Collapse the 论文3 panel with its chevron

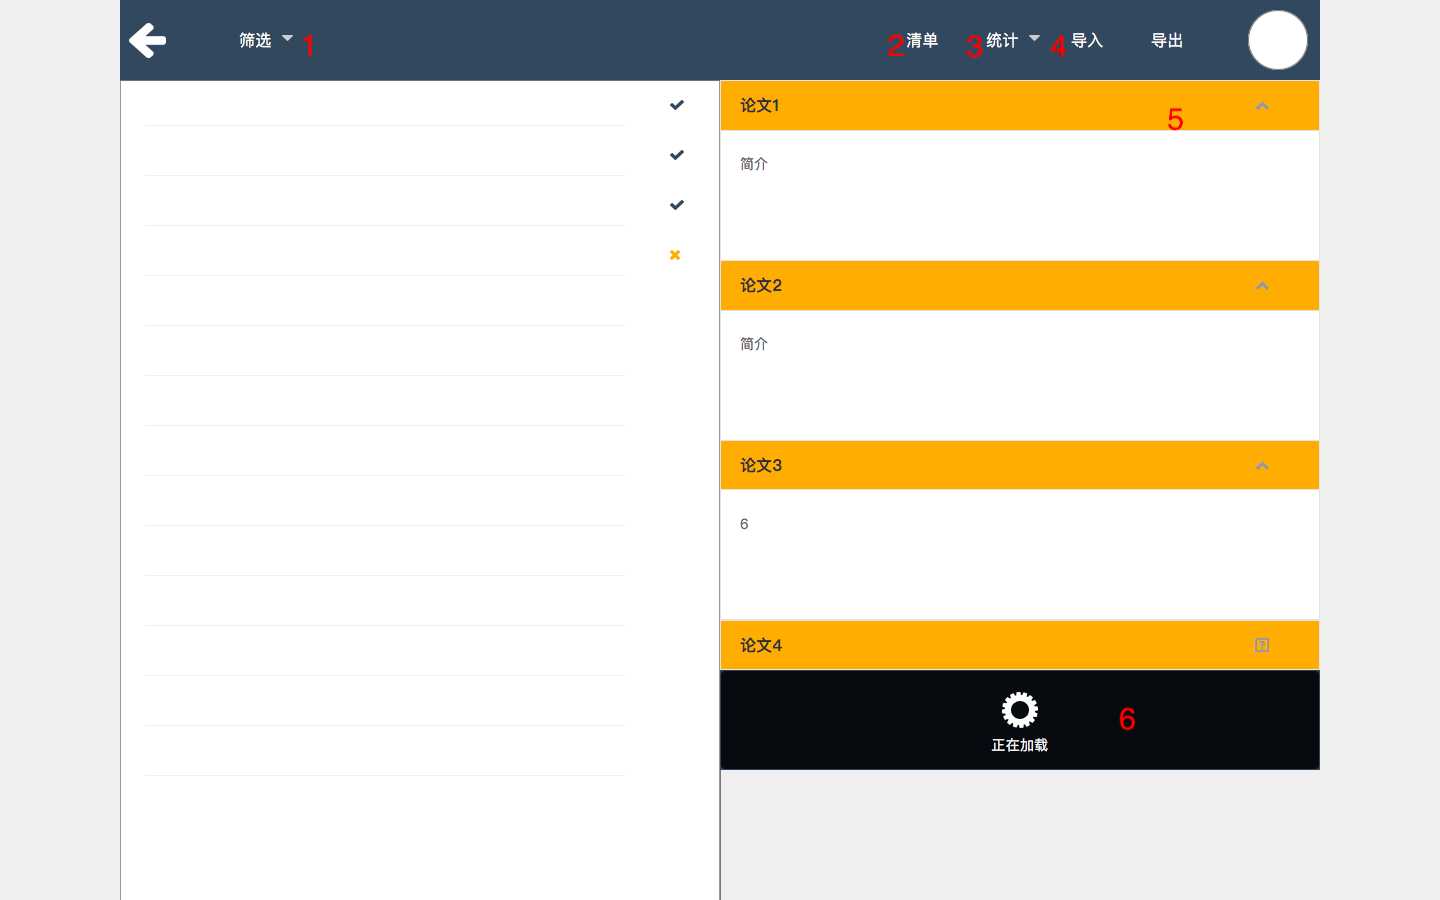[x=1262, y=466]
